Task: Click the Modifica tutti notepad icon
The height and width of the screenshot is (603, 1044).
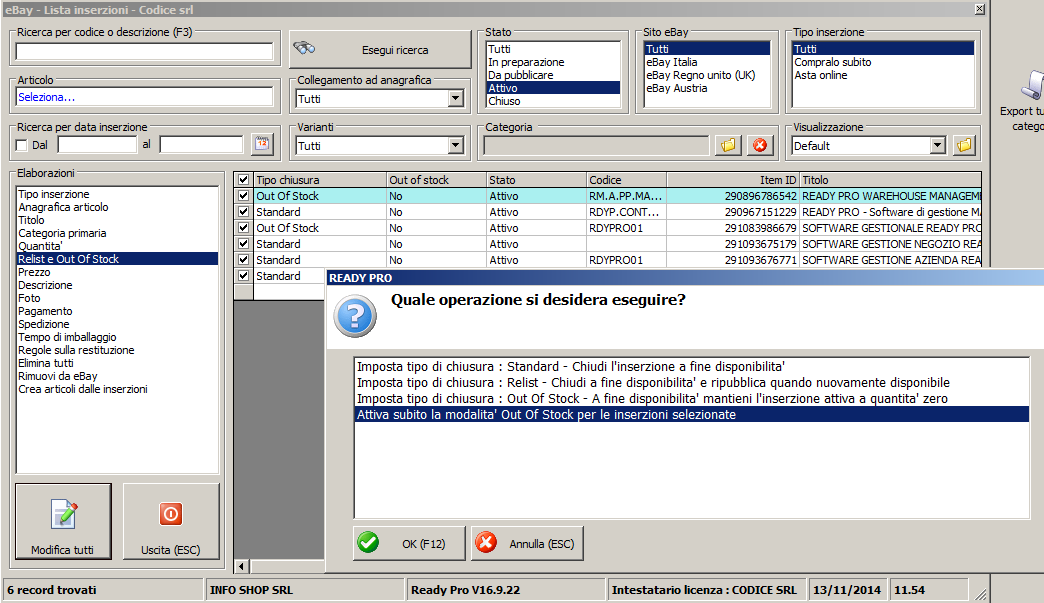Action: 64,514
